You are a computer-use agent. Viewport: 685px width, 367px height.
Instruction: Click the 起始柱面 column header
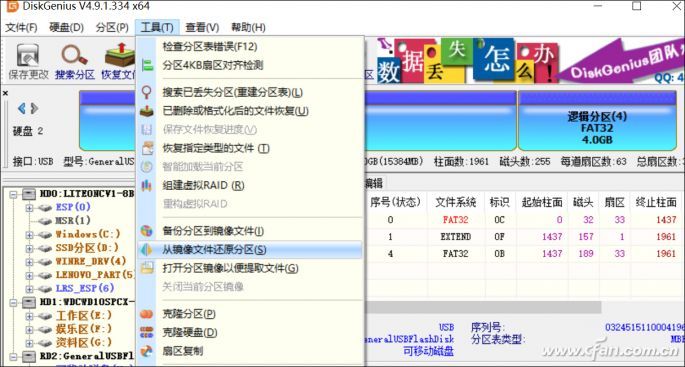(x=542, y=202)
